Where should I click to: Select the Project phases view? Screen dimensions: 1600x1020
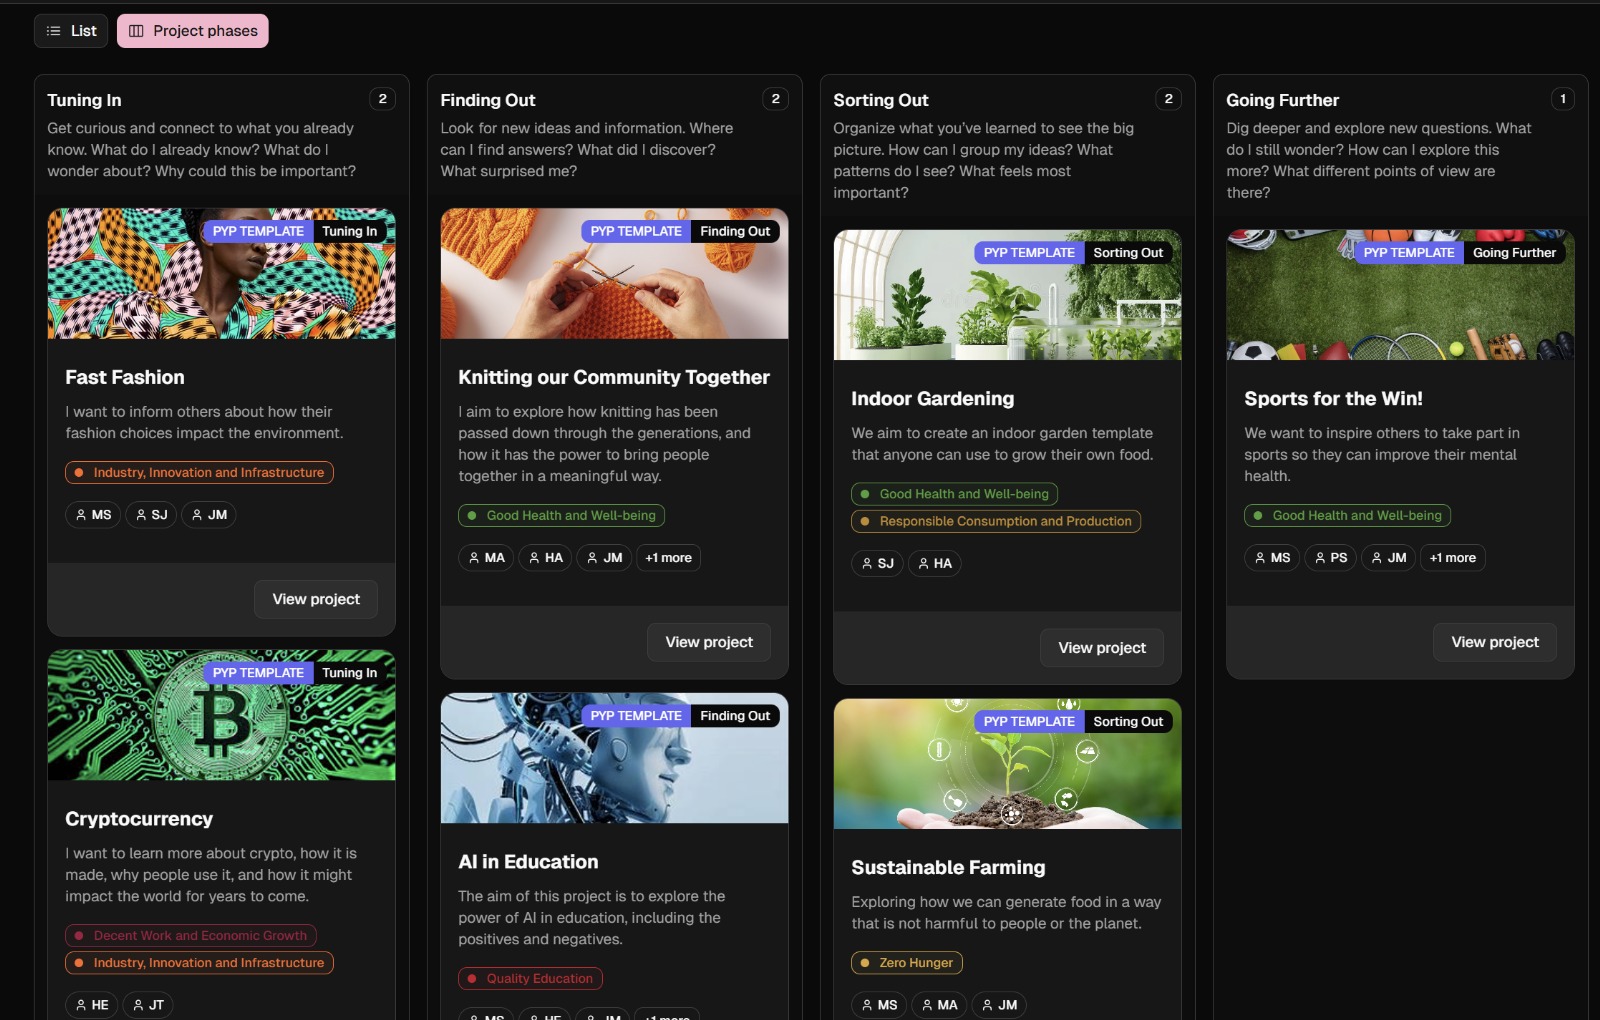click(x=192, y=30)
